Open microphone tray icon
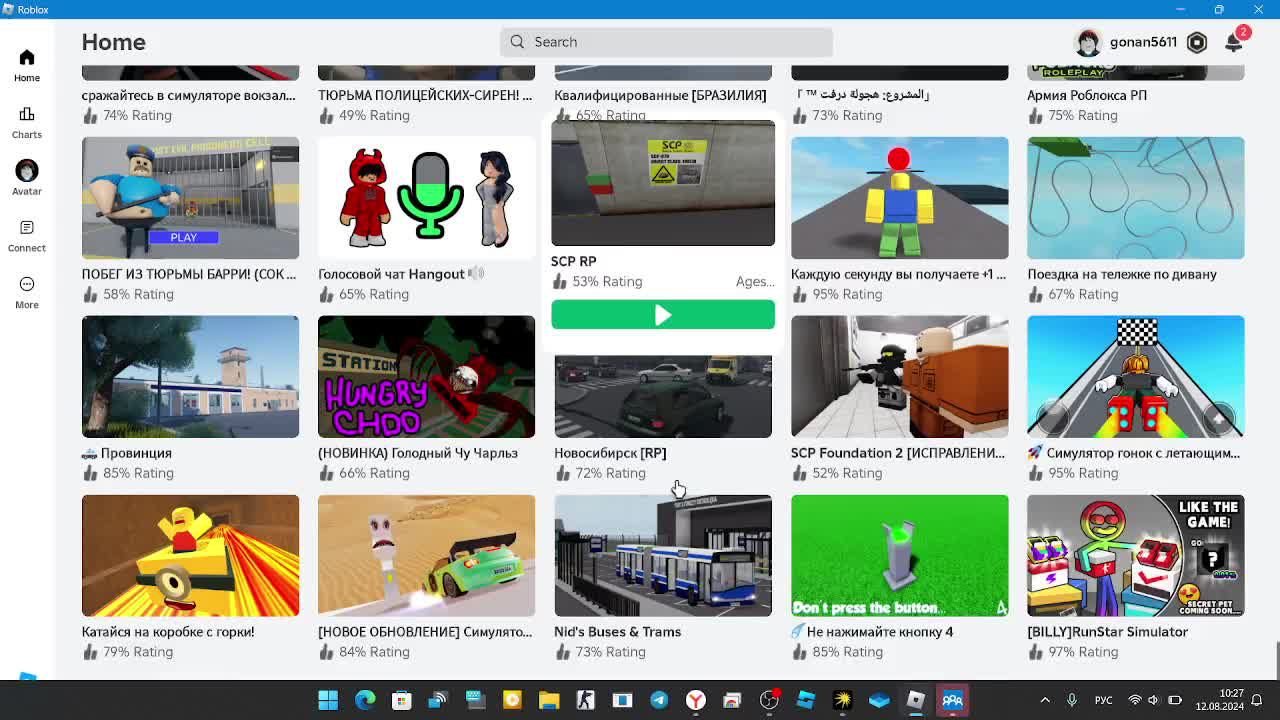The width and height of the screenshot is (1280, 720). pyautogui.click(x=1072, y=700)
